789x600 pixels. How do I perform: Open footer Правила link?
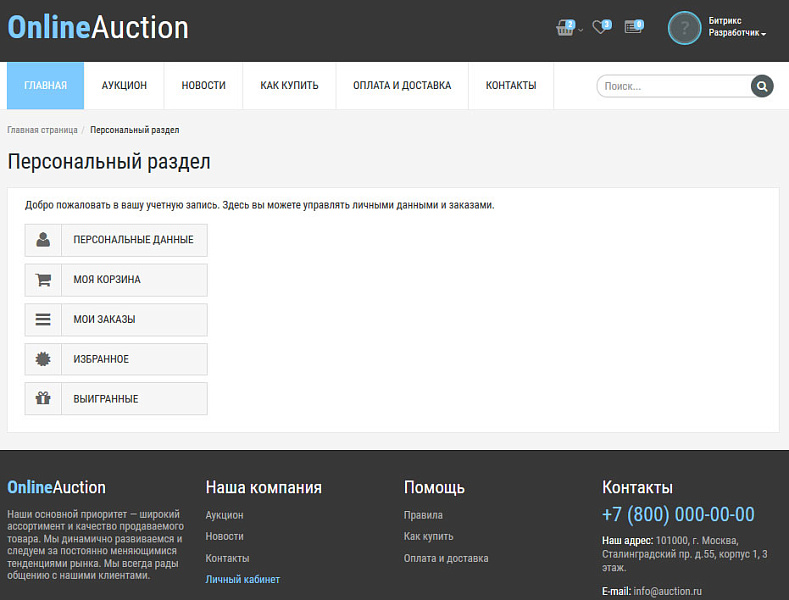click(x=423, y=515)
